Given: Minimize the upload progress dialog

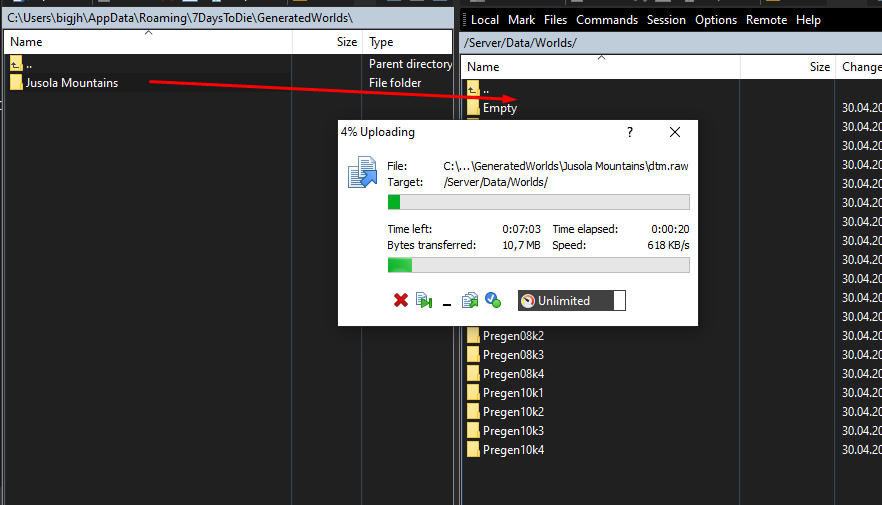Looking at the screenshot, I should 447,301.
